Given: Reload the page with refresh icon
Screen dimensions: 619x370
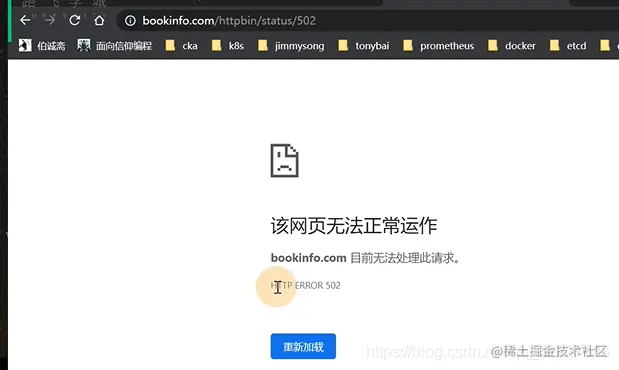Looking at the screenshot, I should pos(75,20).
